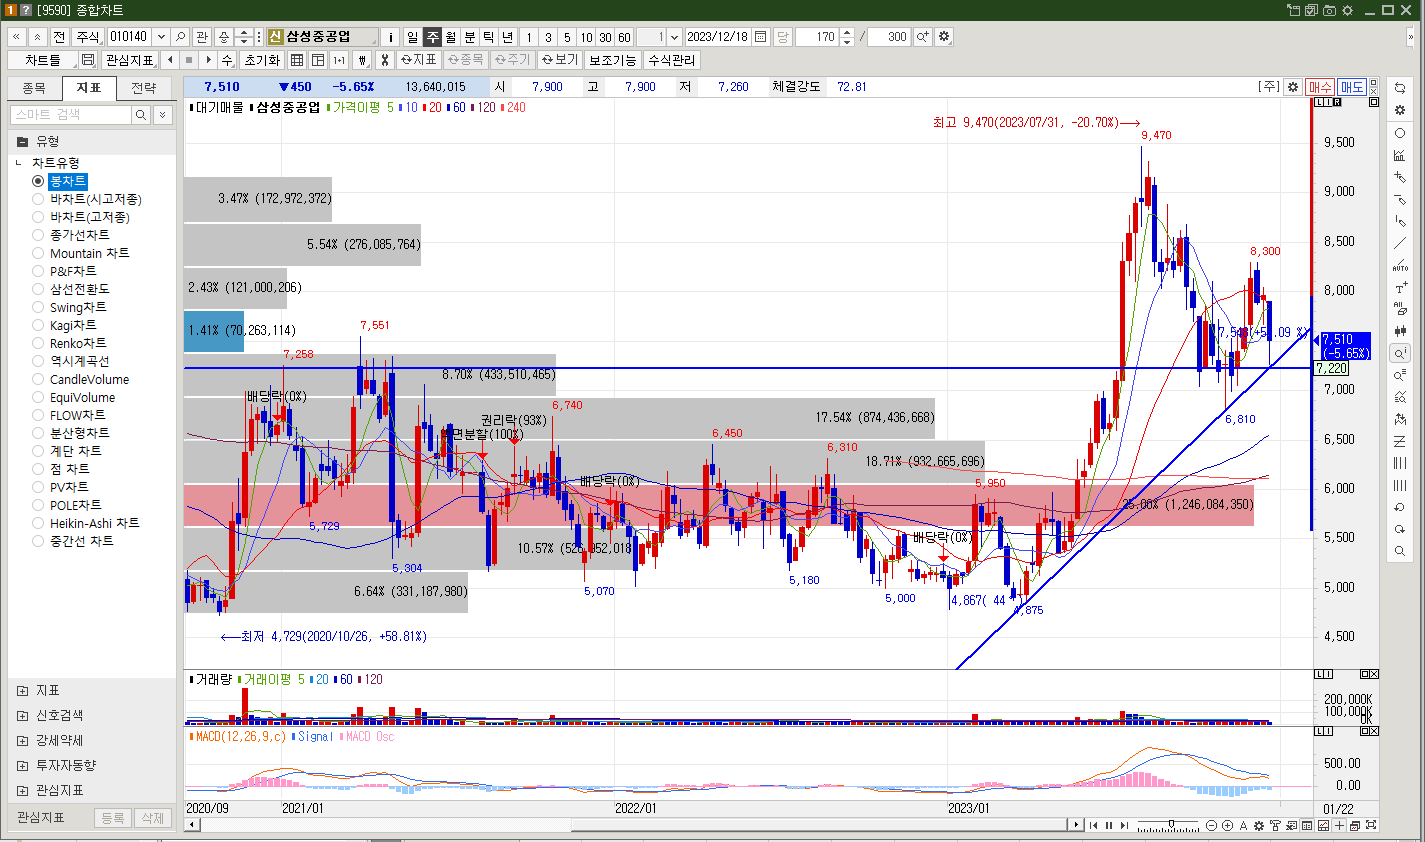Select the grid layout icon in toolbar
Image resolution: width=1425 pixels, height=842 pixels.
[x=297, y=60]
